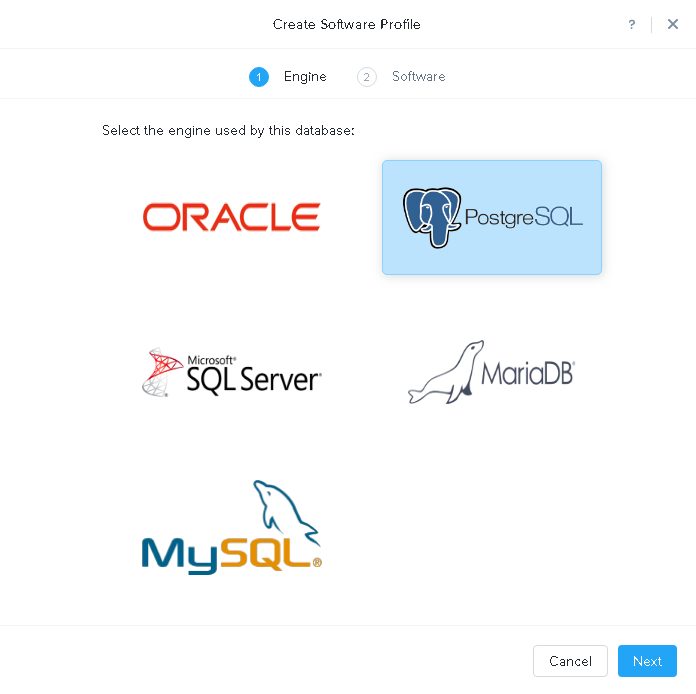Image resolution: width=696 pixels, height=694 pixels.
Task: Open help via question mark icon
Action: pos(632,24)
